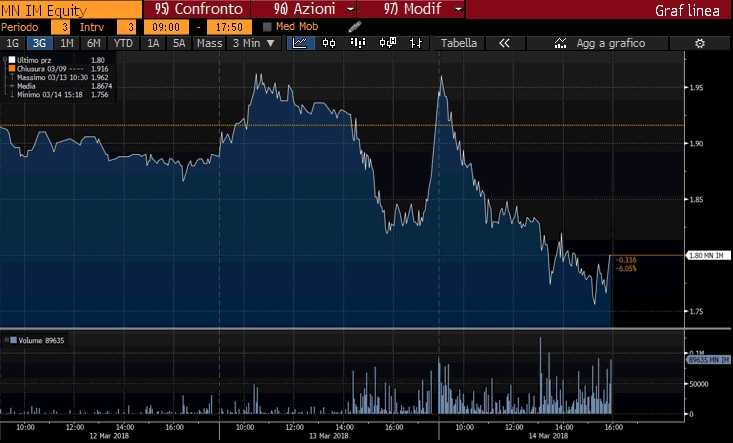This screenshot has height=443, width=733.
Task: Edit the Periodo value field
Action: tap(60, 27)
